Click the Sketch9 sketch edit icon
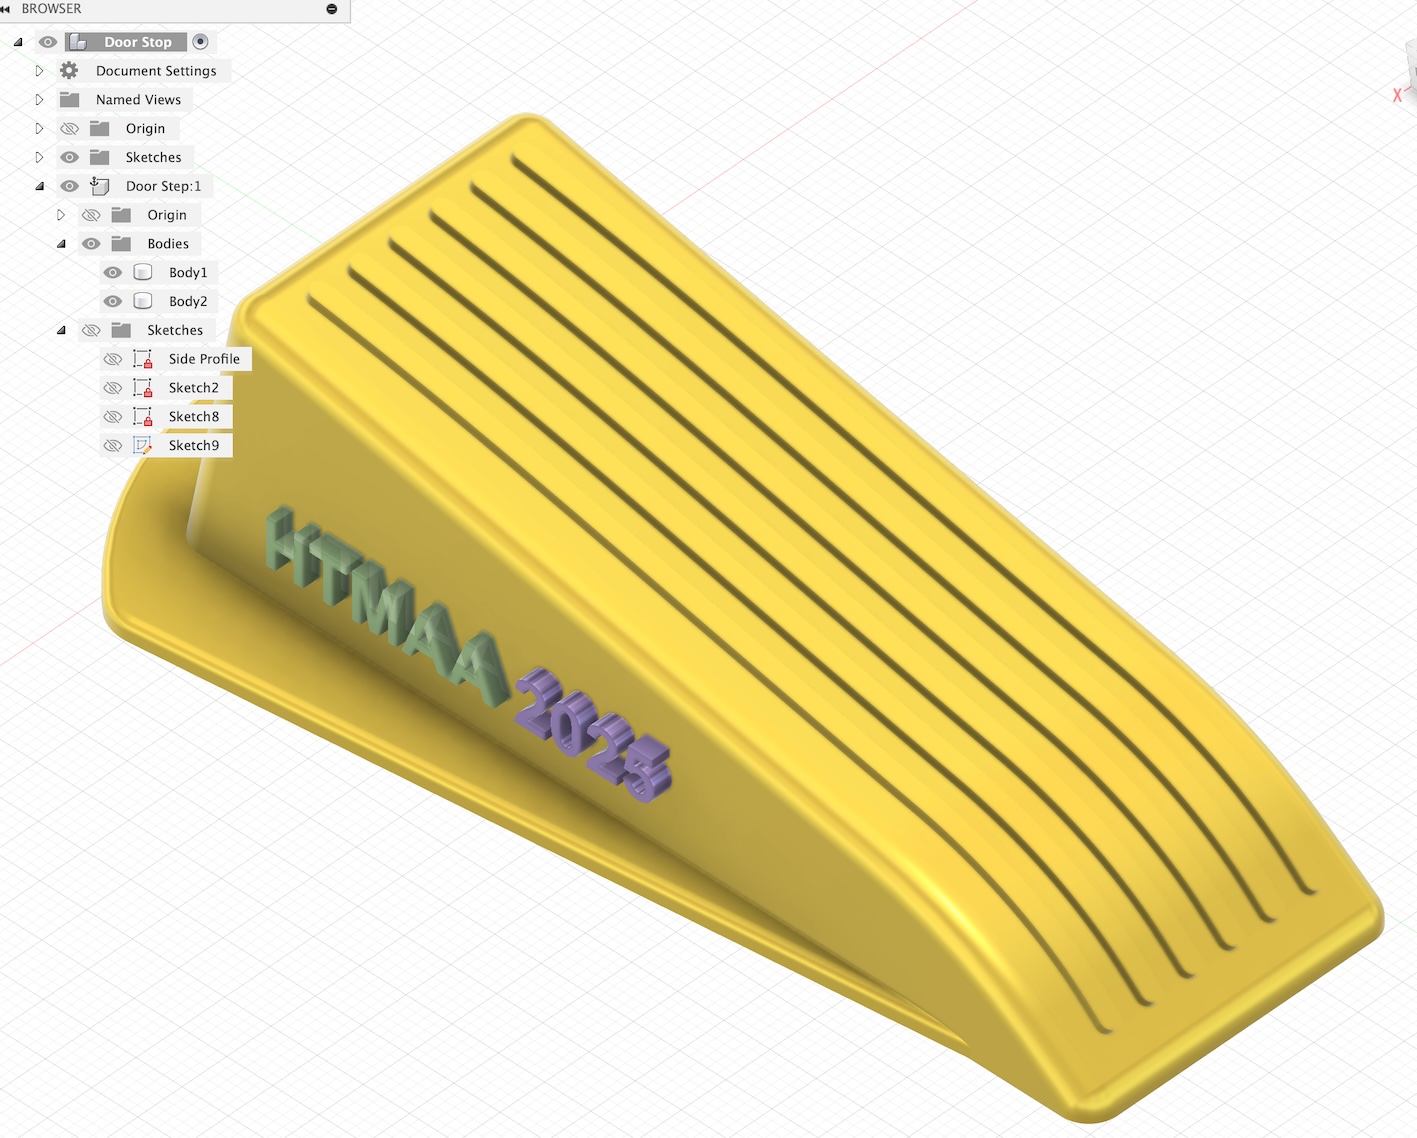 (143, 446)
